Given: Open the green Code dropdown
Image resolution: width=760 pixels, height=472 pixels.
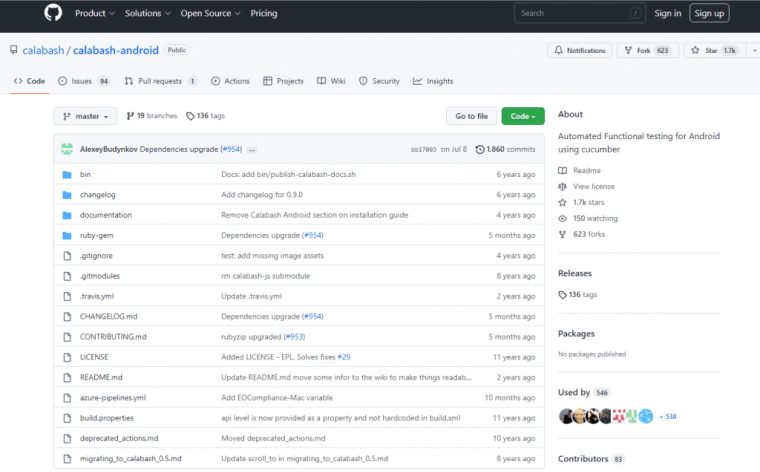Looking at the screenshot, I should pos(523,116).
